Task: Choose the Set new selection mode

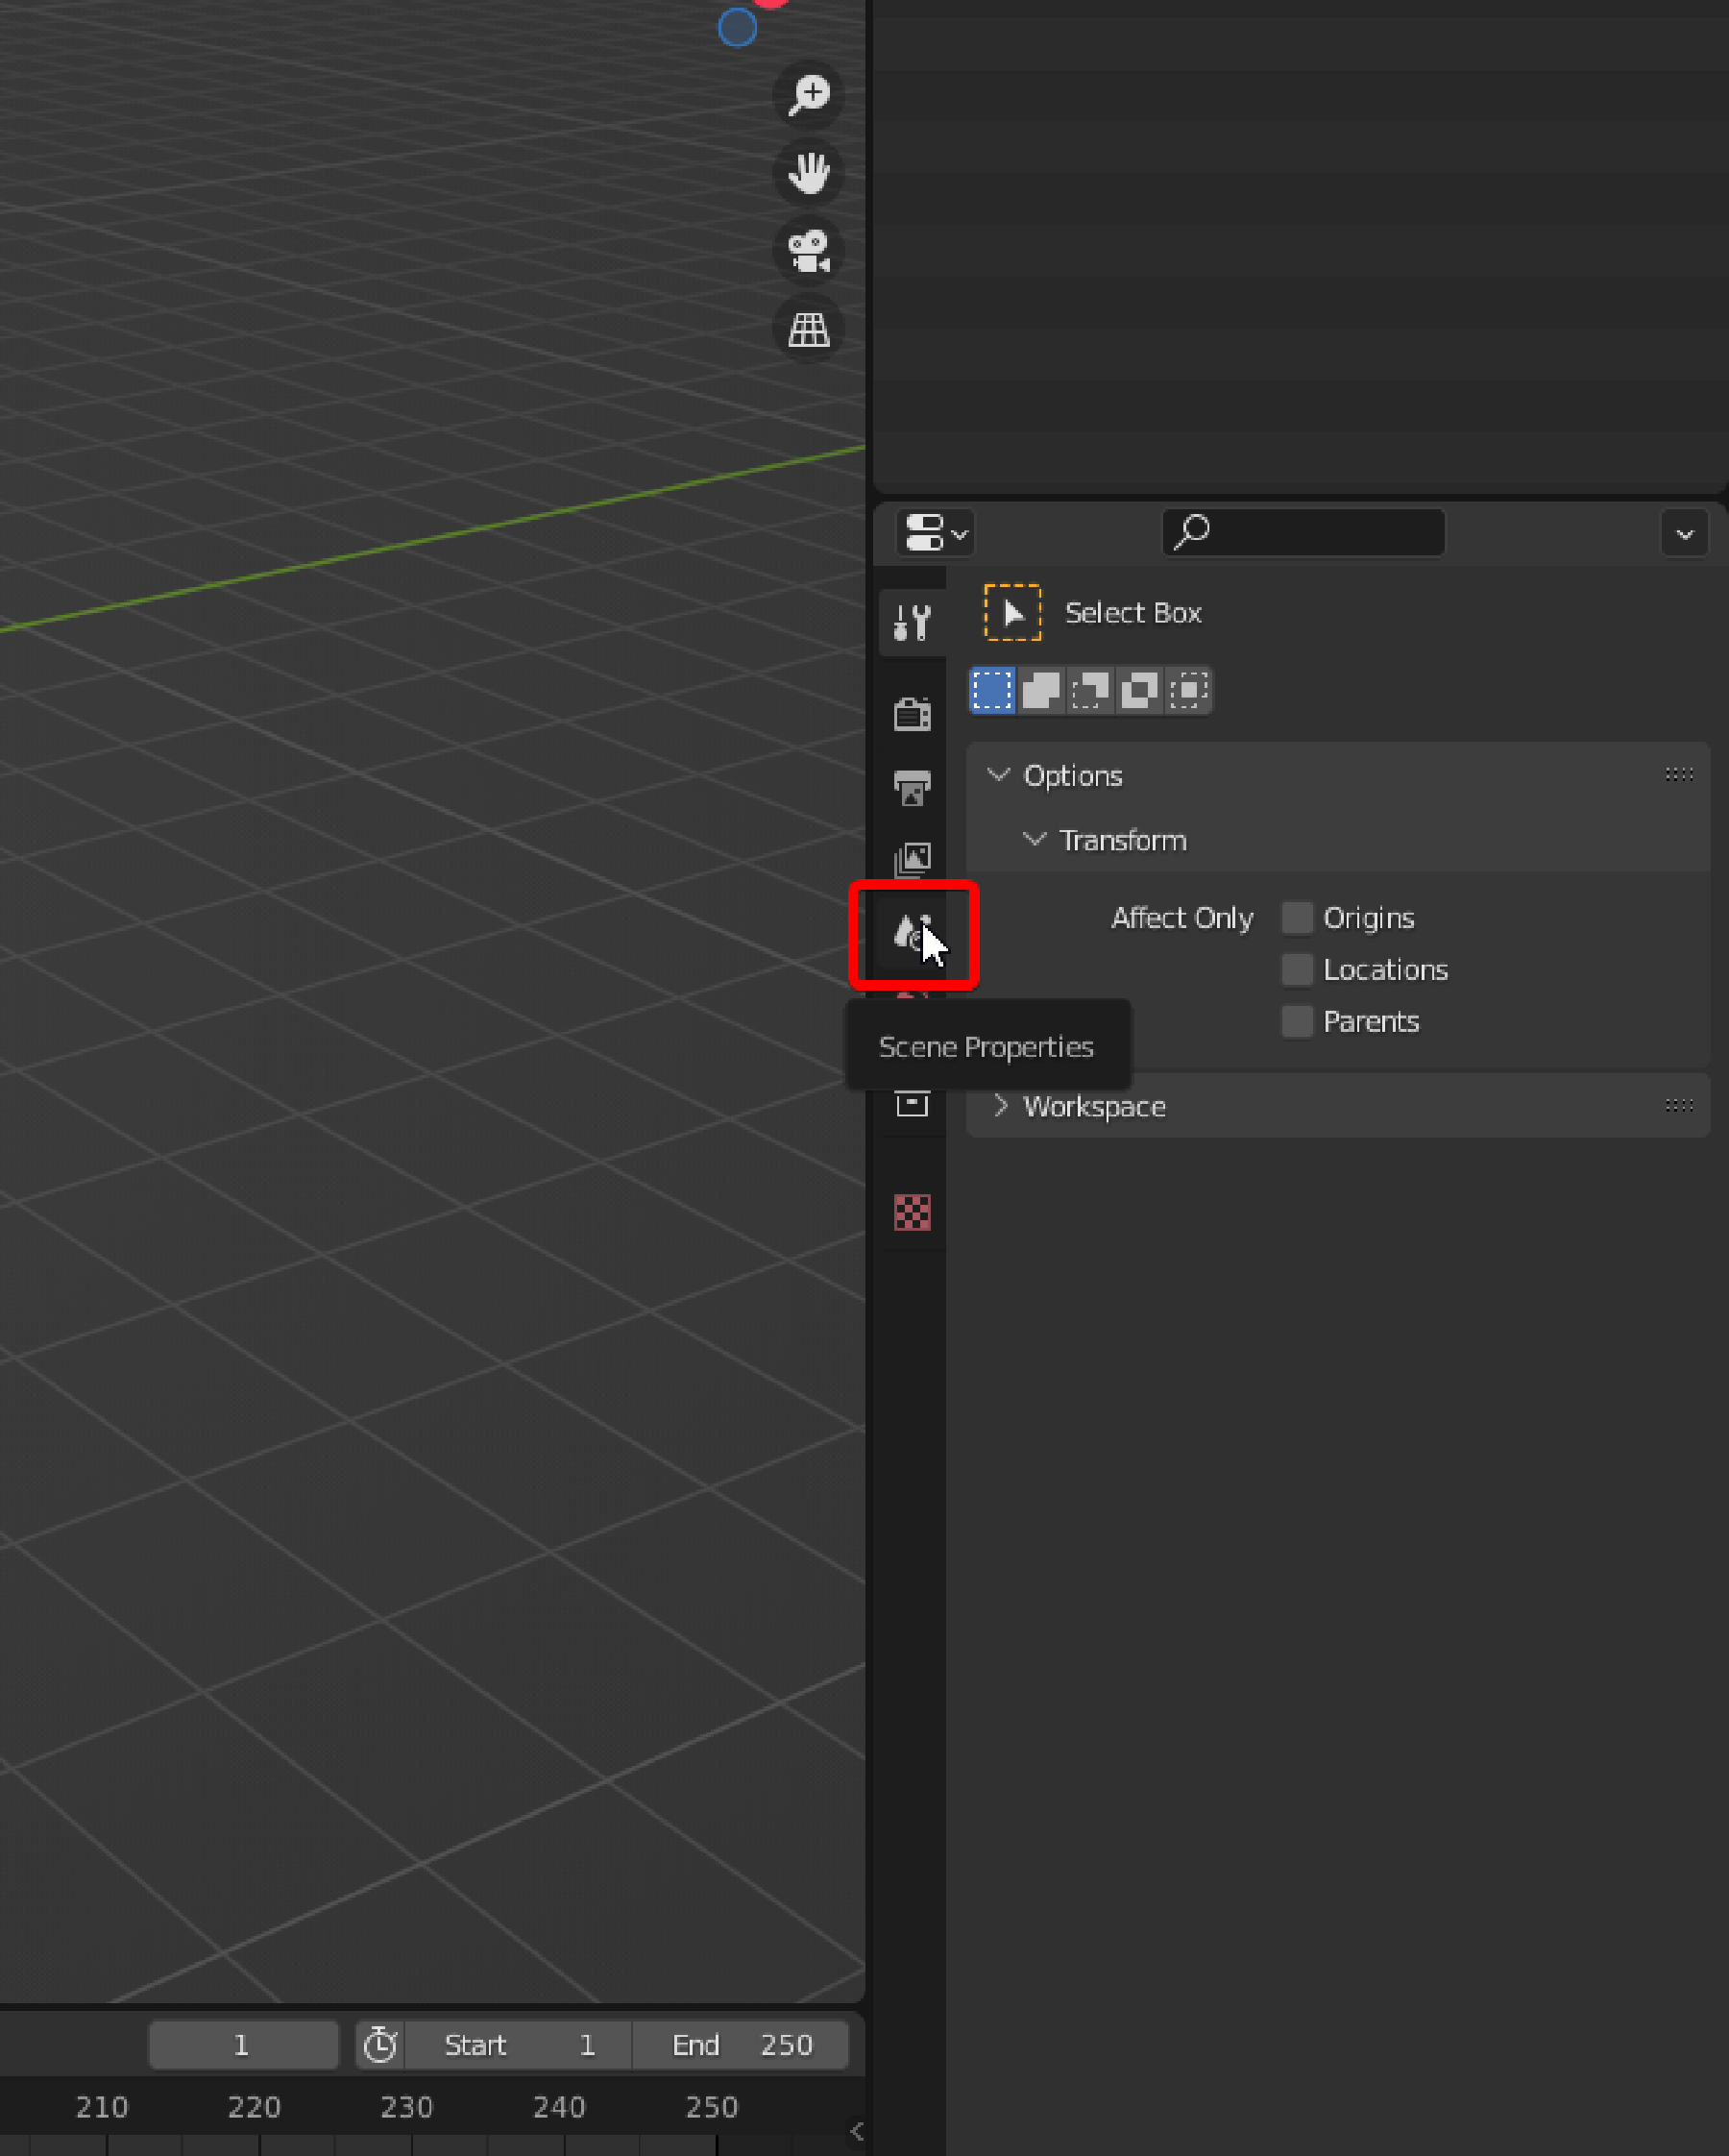Action: click(x=992, y=690)
